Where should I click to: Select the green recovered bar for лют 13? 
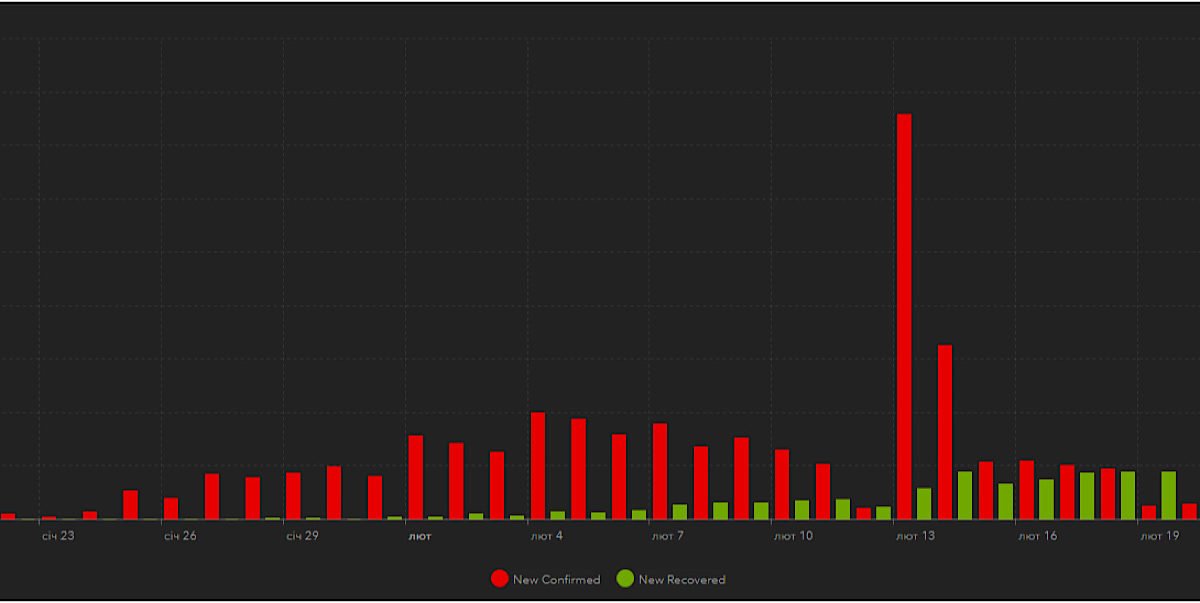click(x=924, y=503)
